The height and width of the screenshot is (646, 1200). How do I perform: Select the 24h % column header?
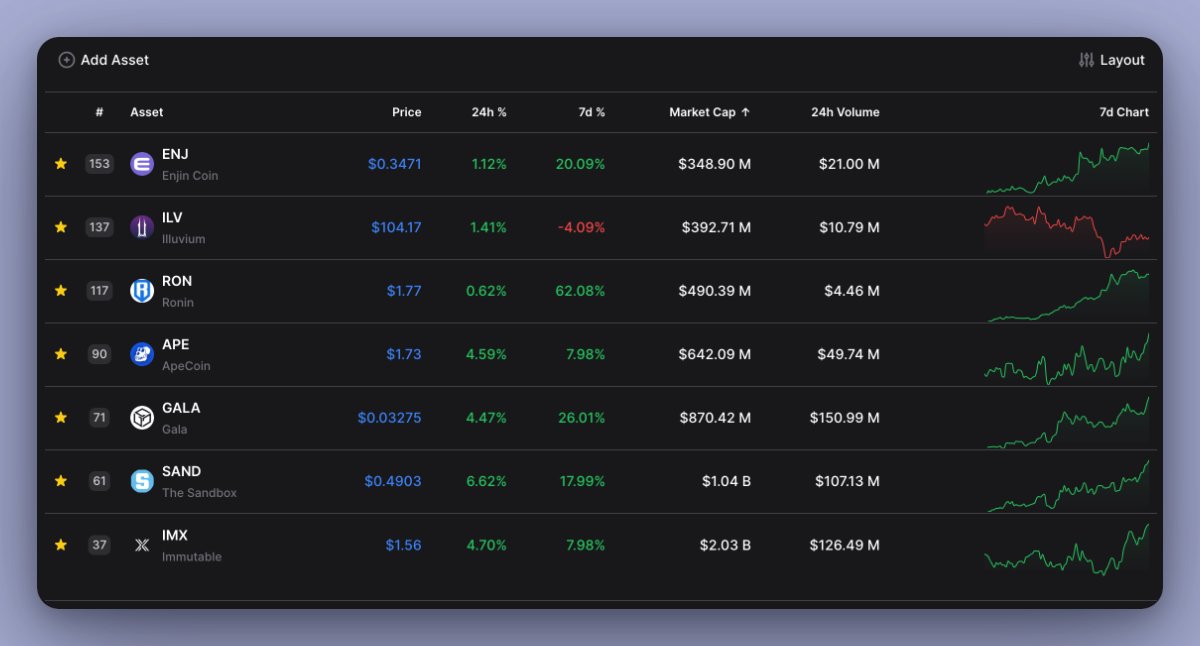point(489,112)
